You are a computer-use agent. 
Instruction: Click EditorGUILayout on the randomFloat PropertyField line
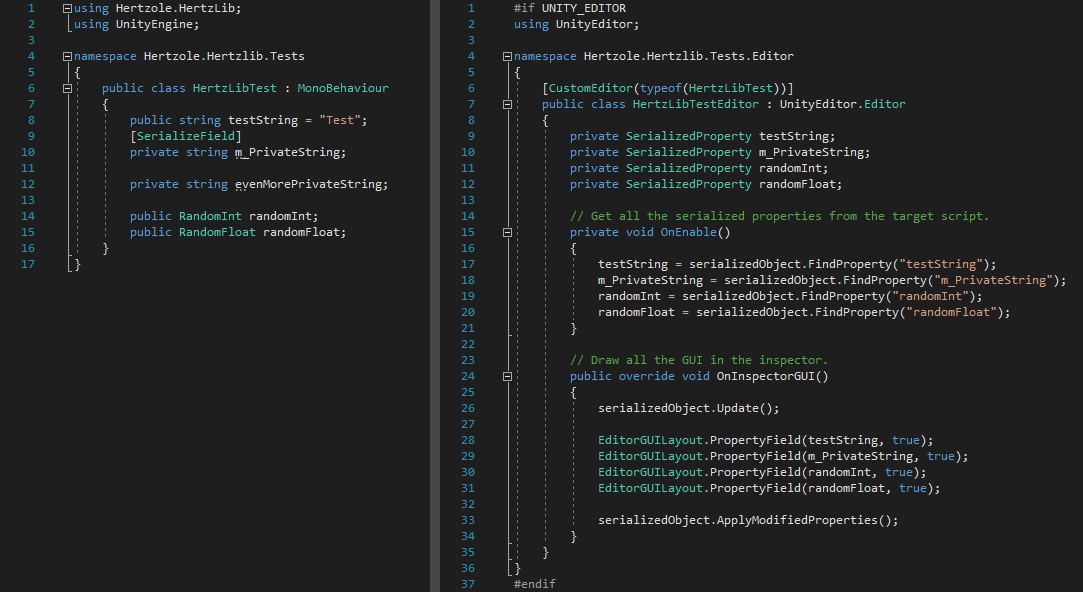coord(650,488)
